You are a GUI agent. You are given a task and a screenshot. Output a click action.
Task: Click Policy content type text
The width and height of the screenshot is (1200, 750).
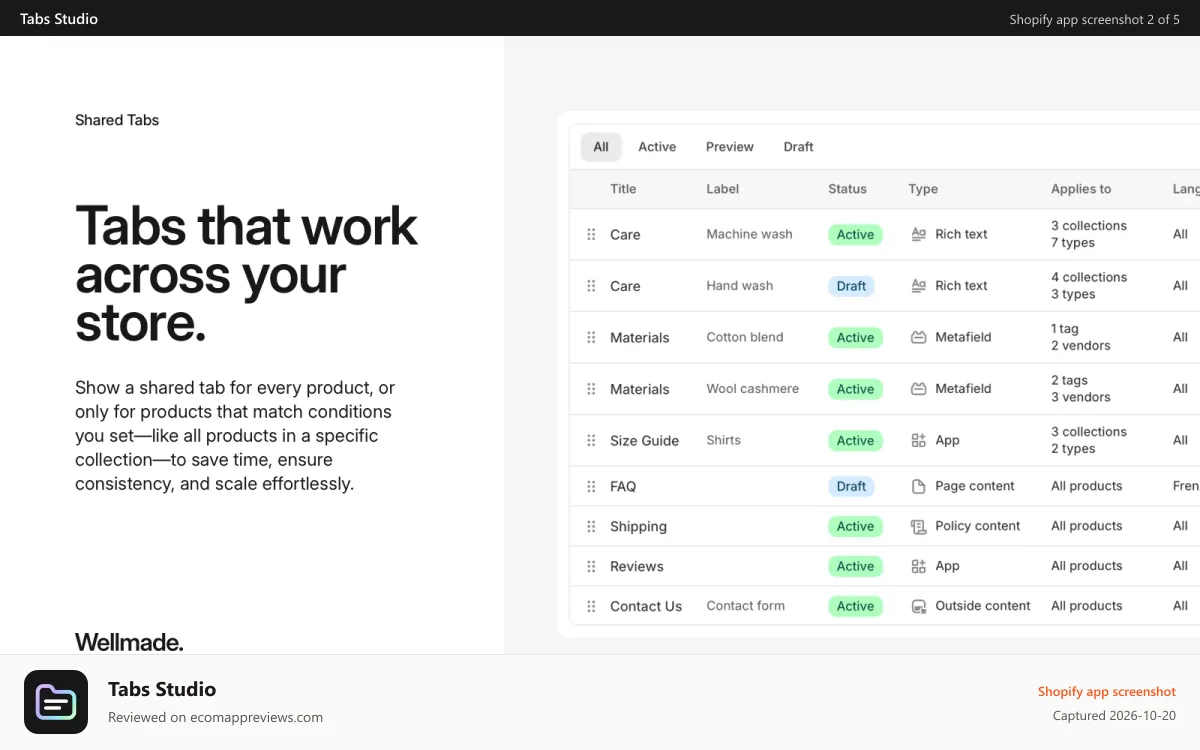[978, 526]
